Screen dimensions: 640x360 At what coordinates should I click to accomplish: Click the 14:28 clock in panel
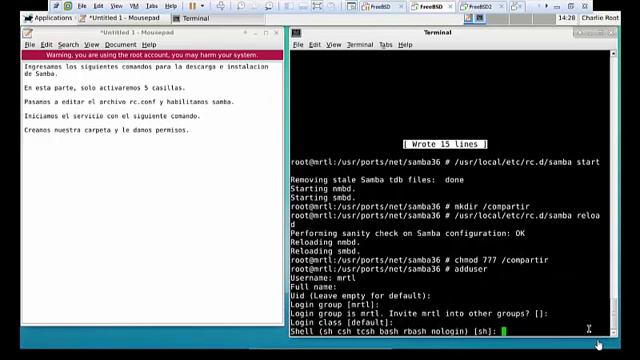(x=567, y=18)
